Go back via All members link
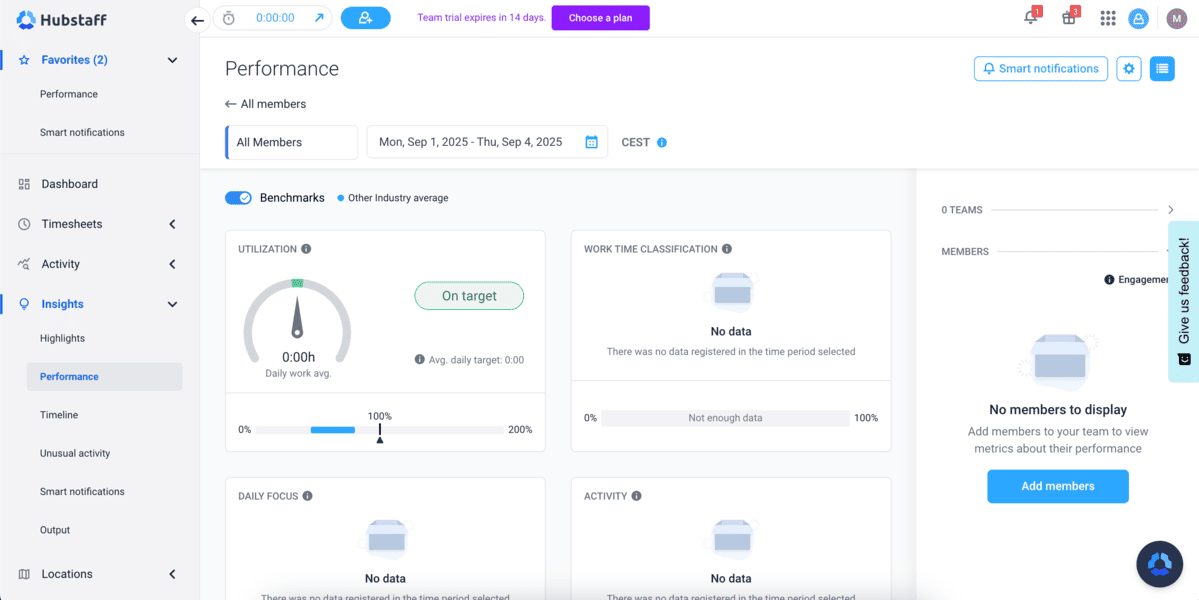This screenshot has width=1199, height=600. click(266, 104)
